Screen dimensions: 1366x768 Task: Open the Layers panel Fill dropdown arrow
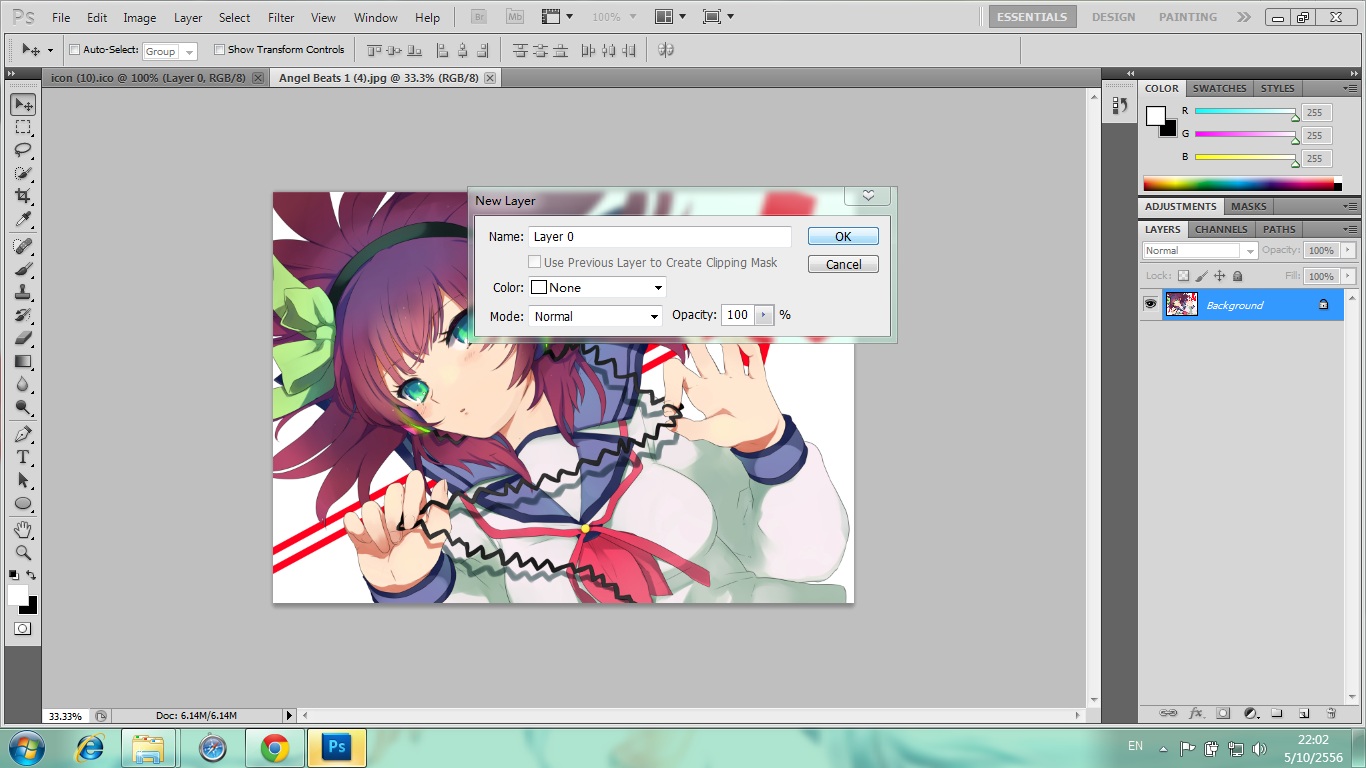click(x=1348, y=276)
